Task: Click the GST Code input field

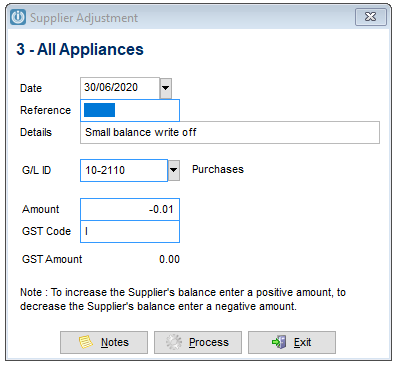Action: 130,231
